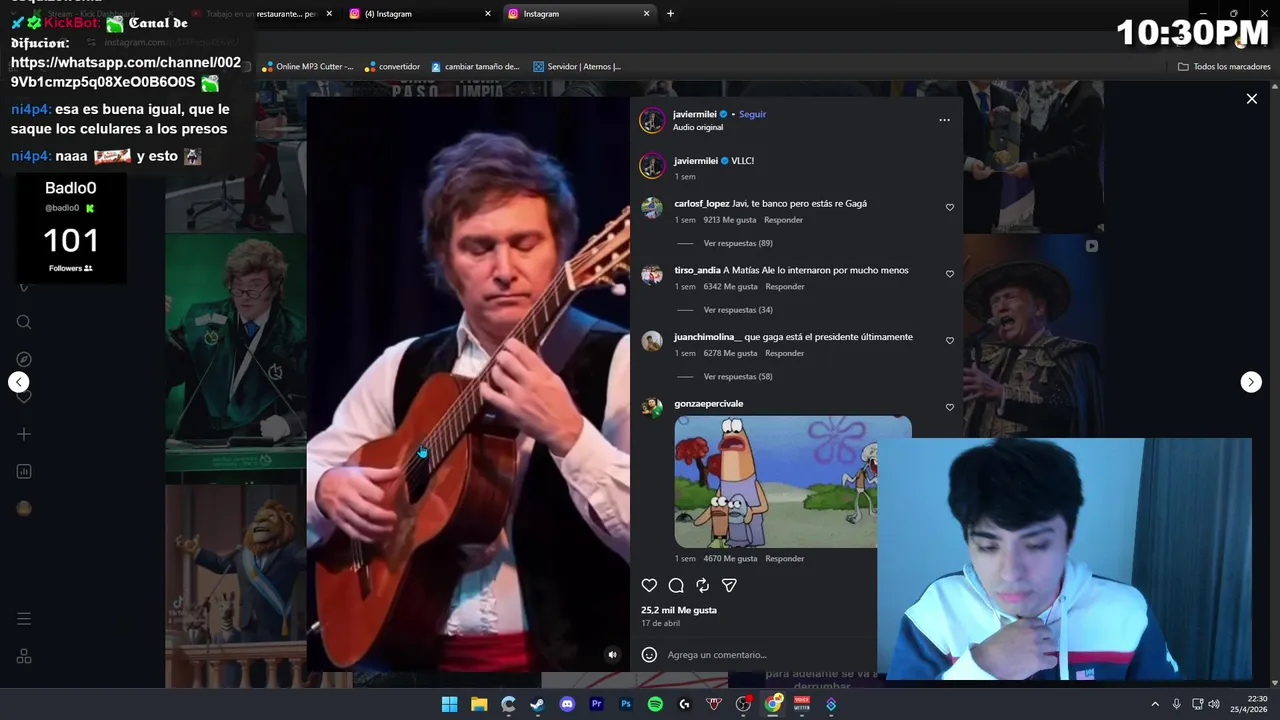This screenshot has height=720, width=1280.
Task: Open Windows Start menu
Action: [x=450, y=704]
